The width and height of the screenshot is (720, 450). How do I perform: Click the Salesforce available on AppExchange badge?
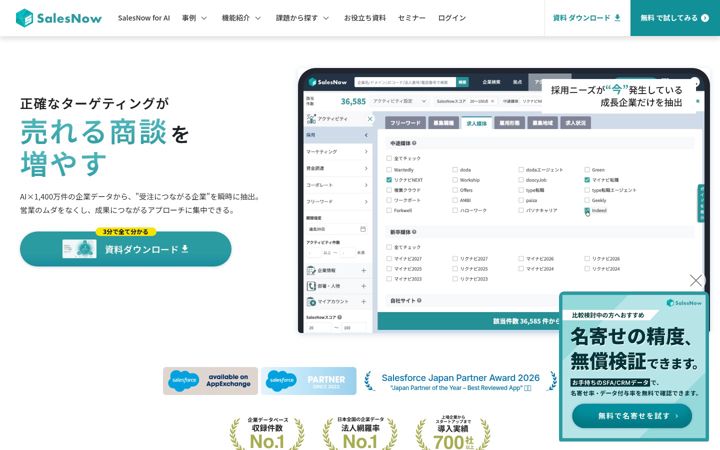[x=210, y=381]
